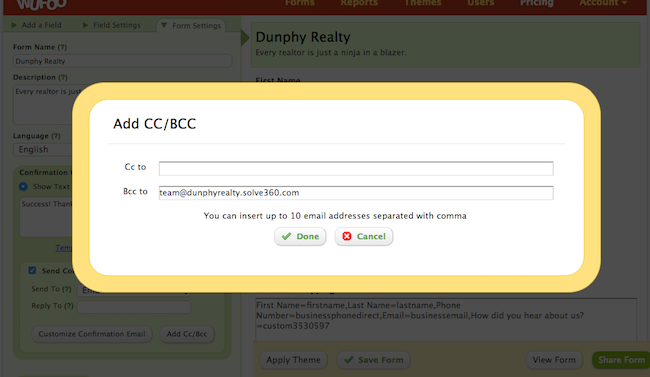Click the View Form button
The width and height of the screenshot is (650, 377).
click(x=554, y=360)
